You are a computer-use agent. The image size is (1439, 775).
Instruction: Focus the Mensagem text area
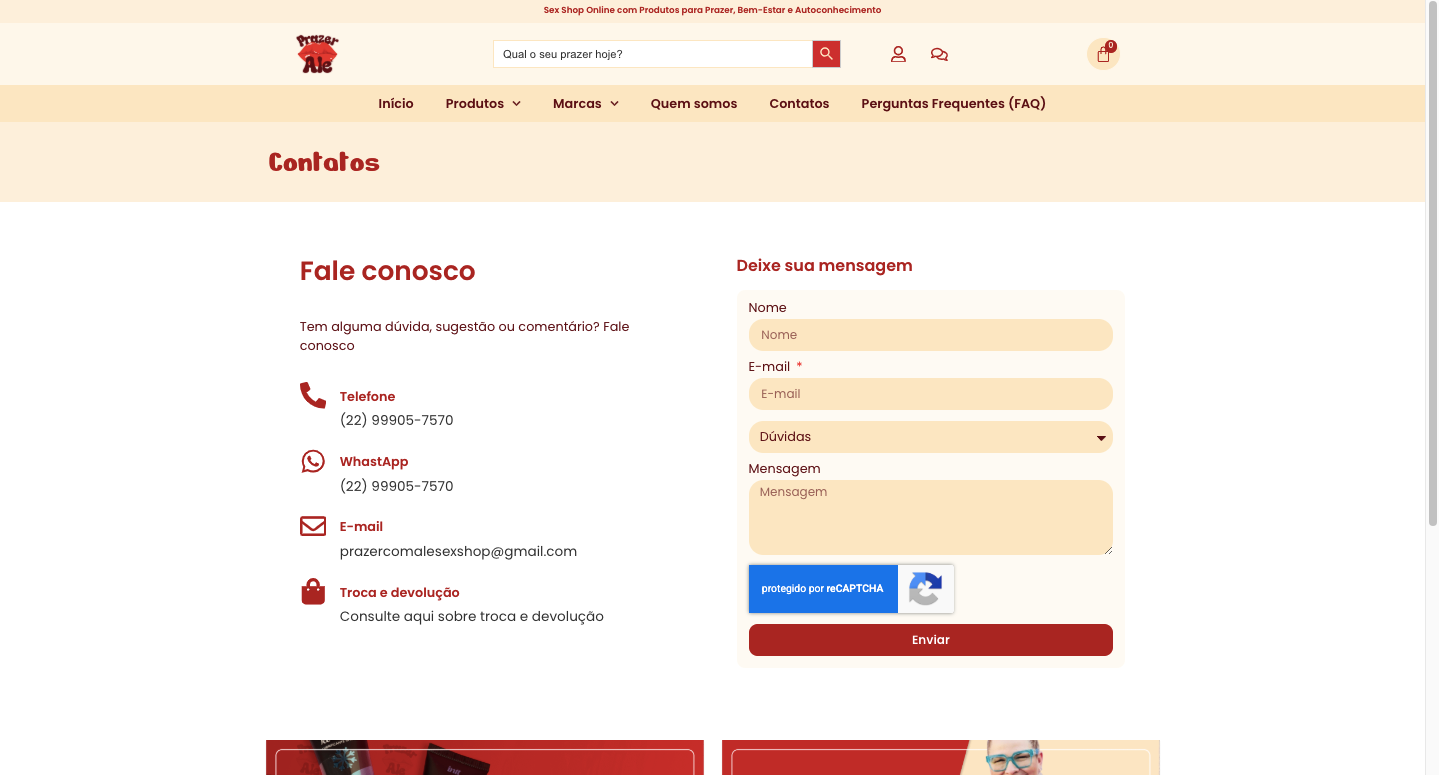click(930, 517)
